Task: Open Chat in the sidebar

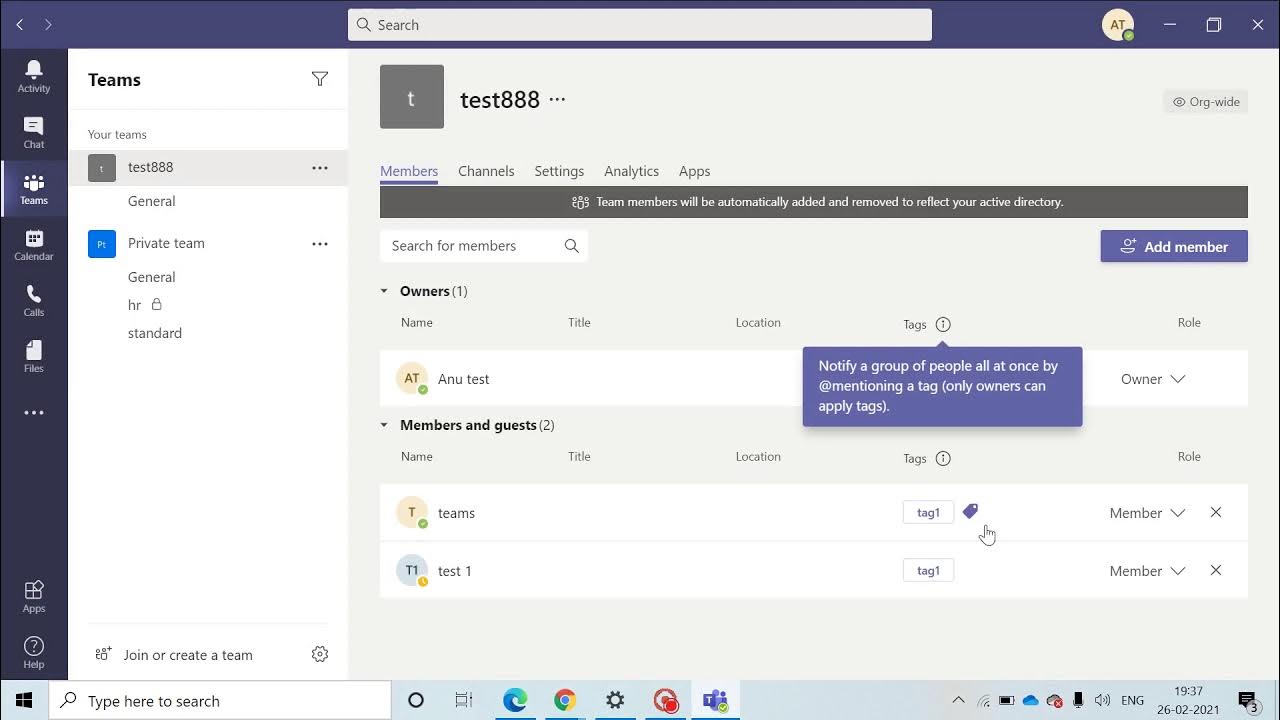Action: pos(34,132)
